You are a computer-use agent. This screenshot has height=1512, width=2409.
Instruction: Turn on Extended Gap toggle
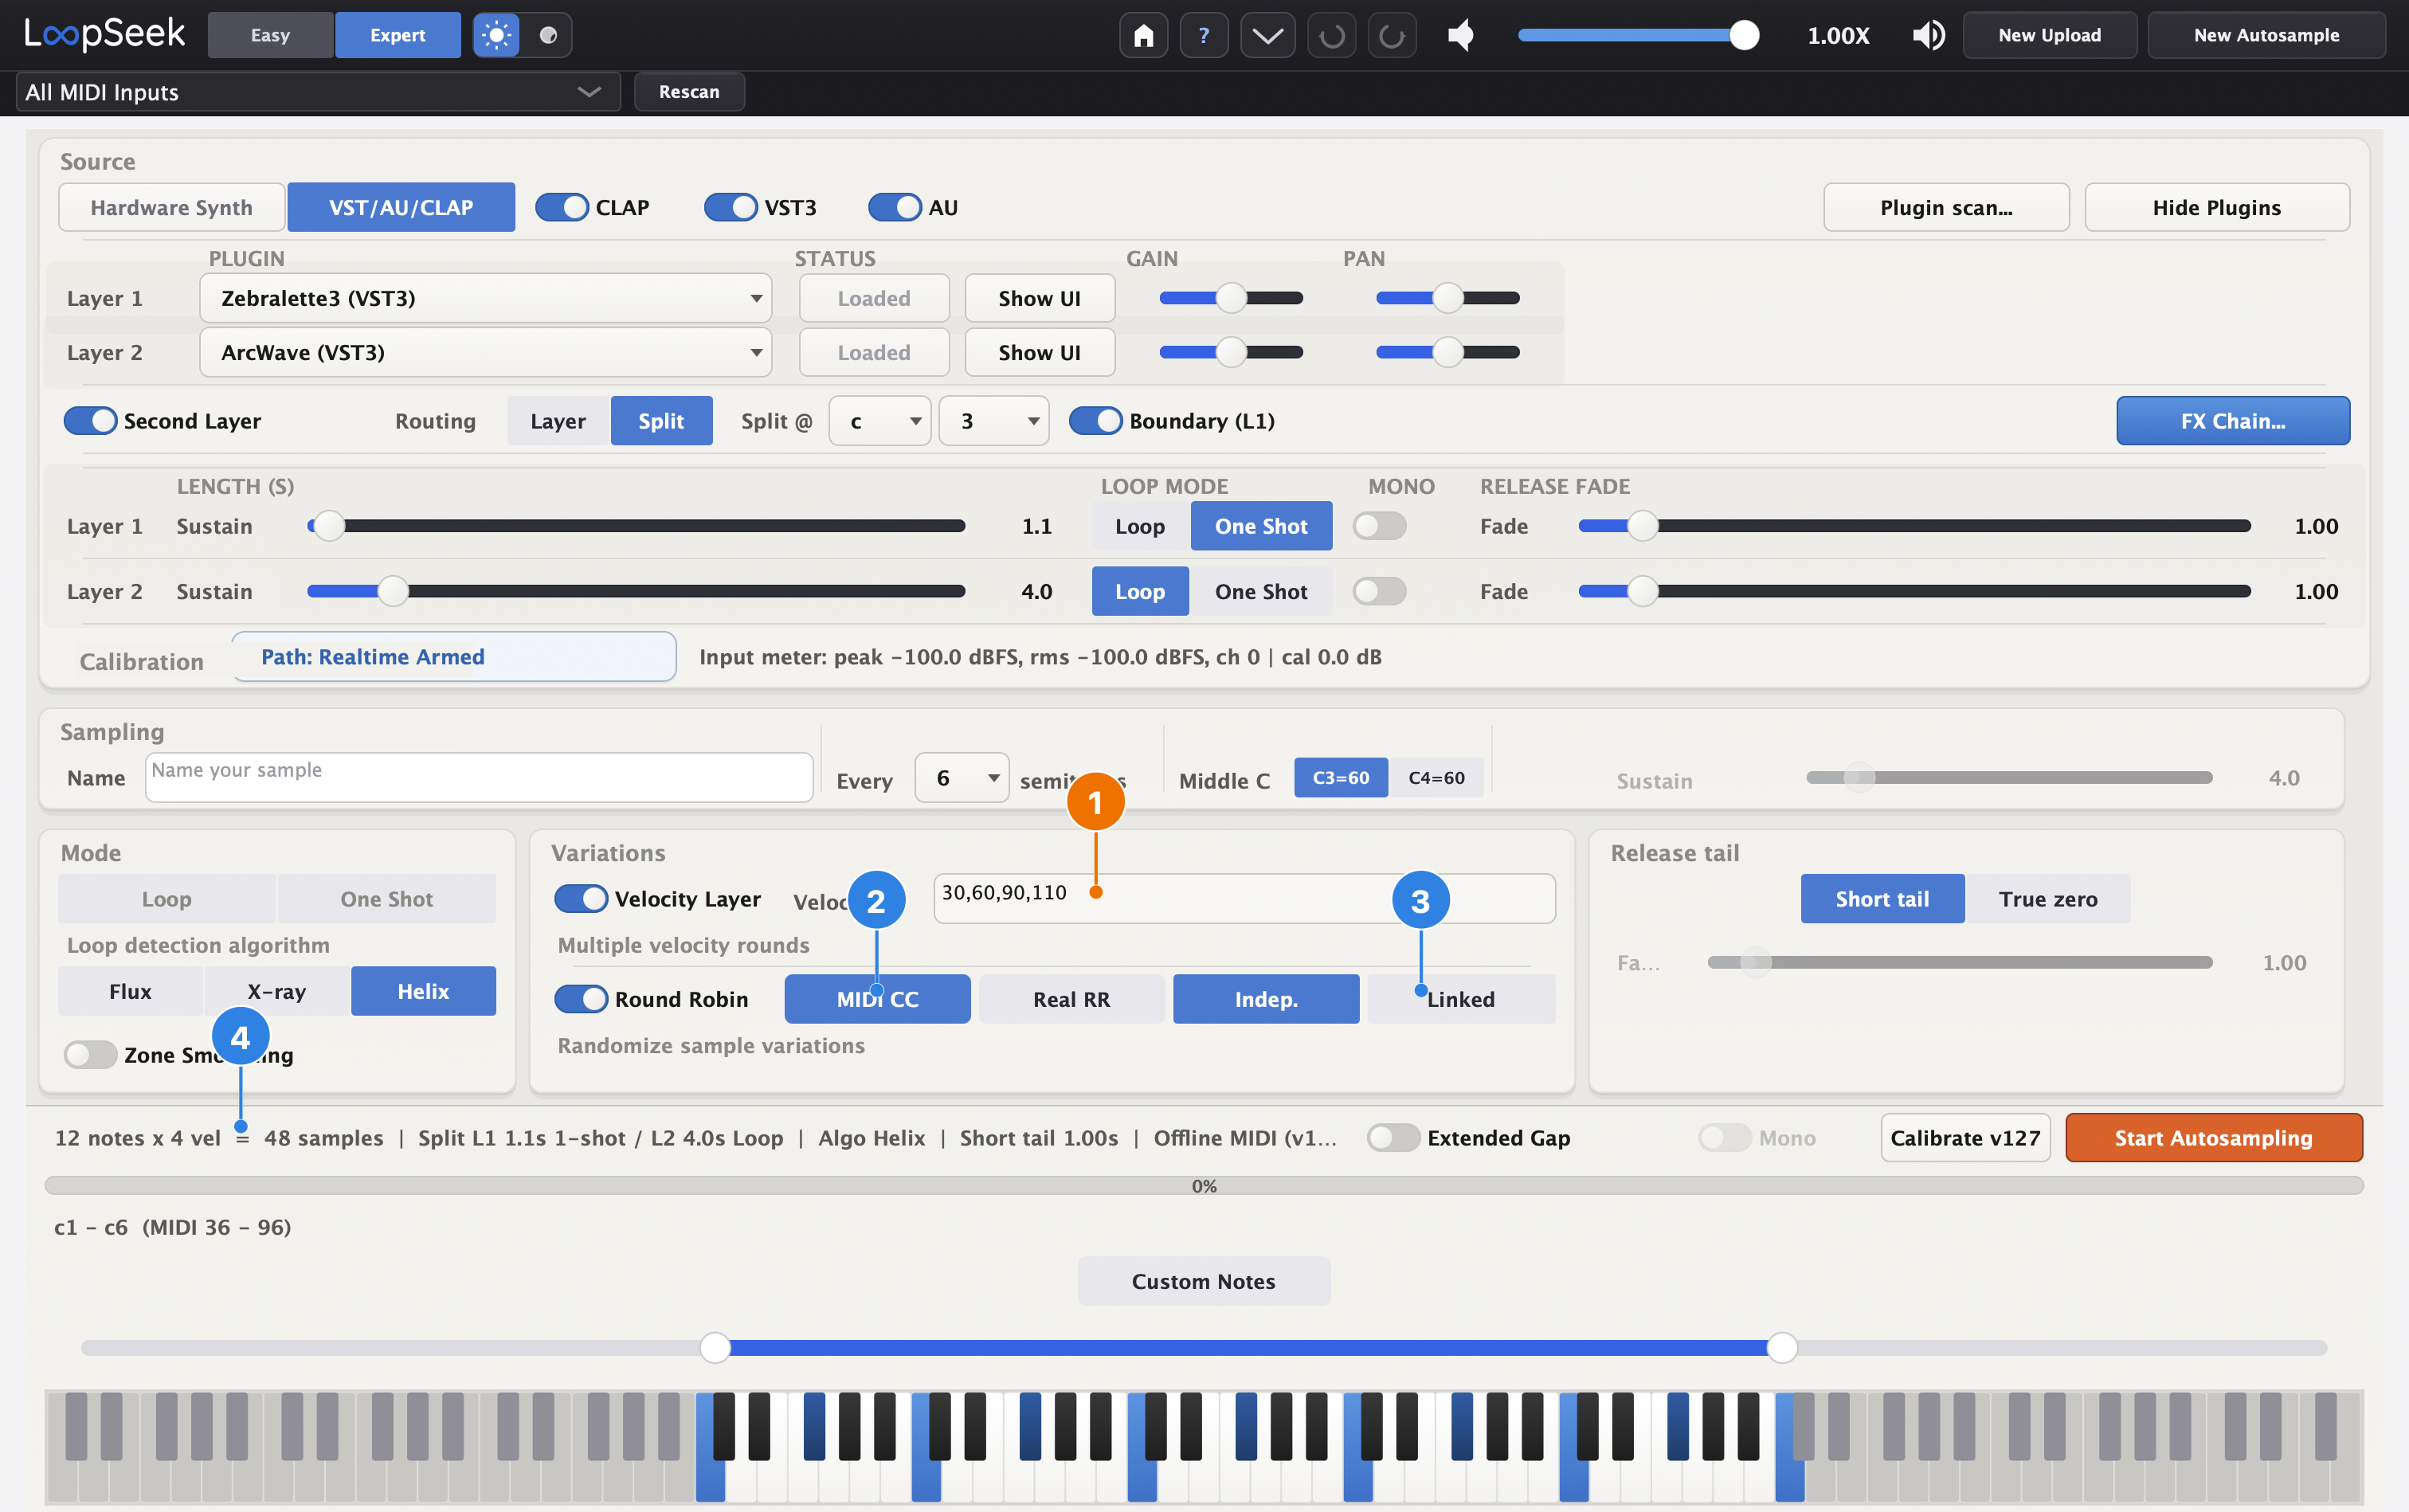pyautogui.click(x=1393, y=1138)
